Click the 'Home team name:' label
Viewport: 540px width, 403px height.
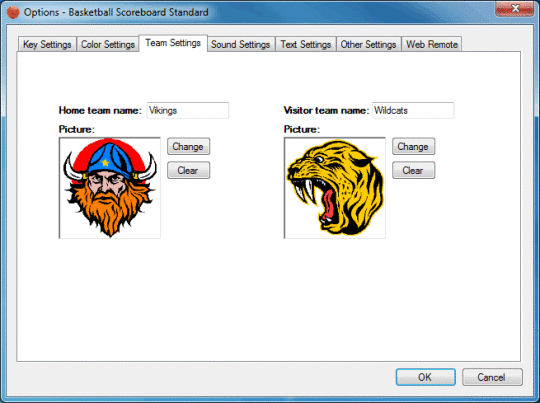click(x=100, y=110)
